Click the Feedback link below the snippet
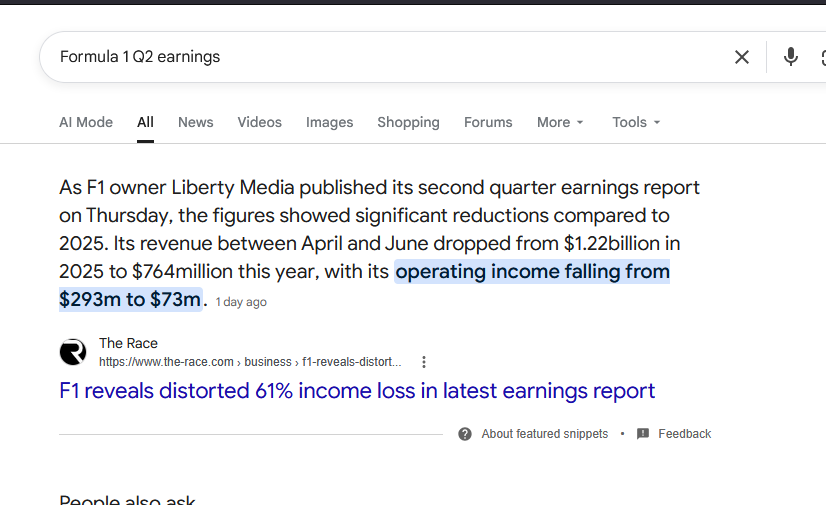 coord(684,434)
